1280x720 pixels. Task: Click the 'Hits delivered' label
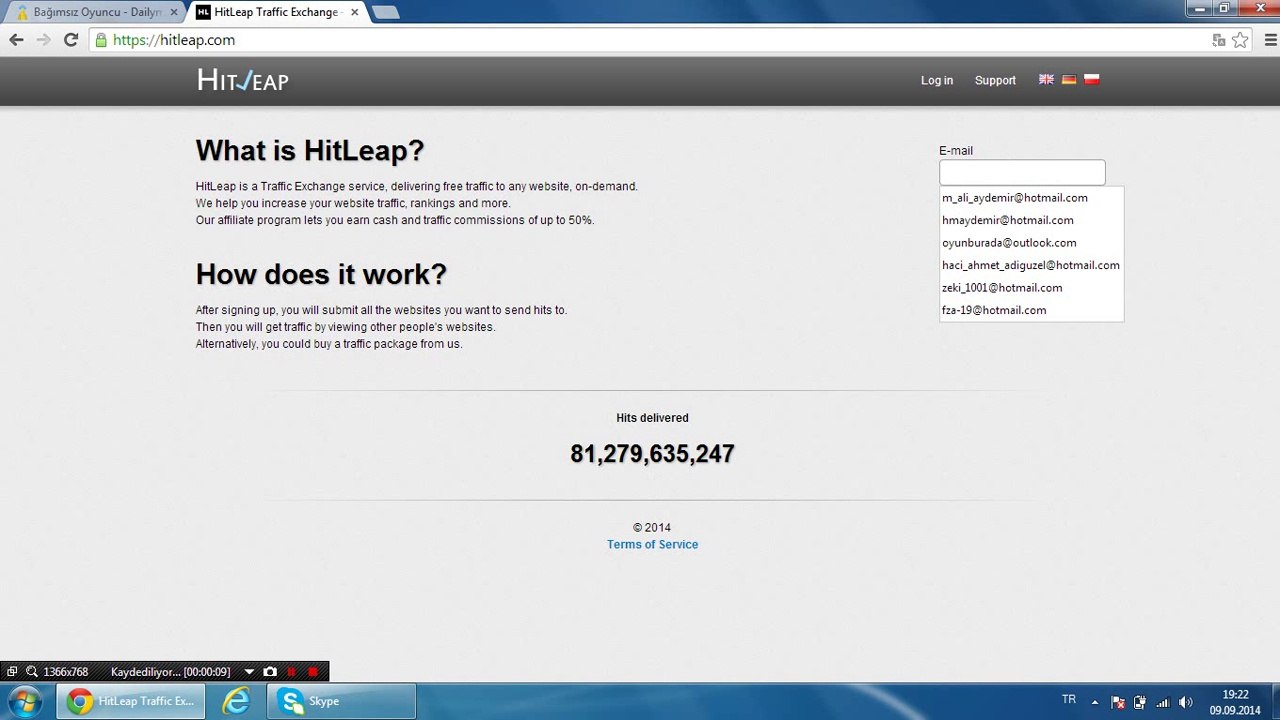click(652, 418)
